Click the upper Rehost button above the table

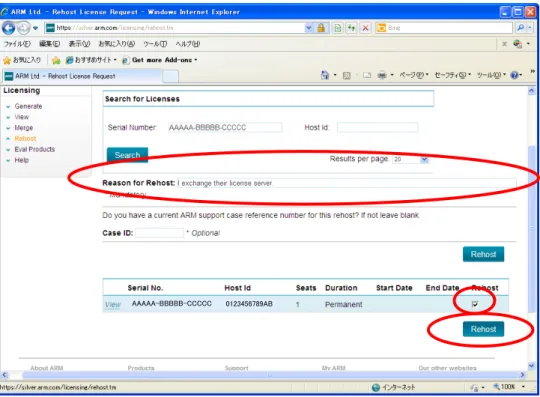pyautogui.click(x=483, y=254)
